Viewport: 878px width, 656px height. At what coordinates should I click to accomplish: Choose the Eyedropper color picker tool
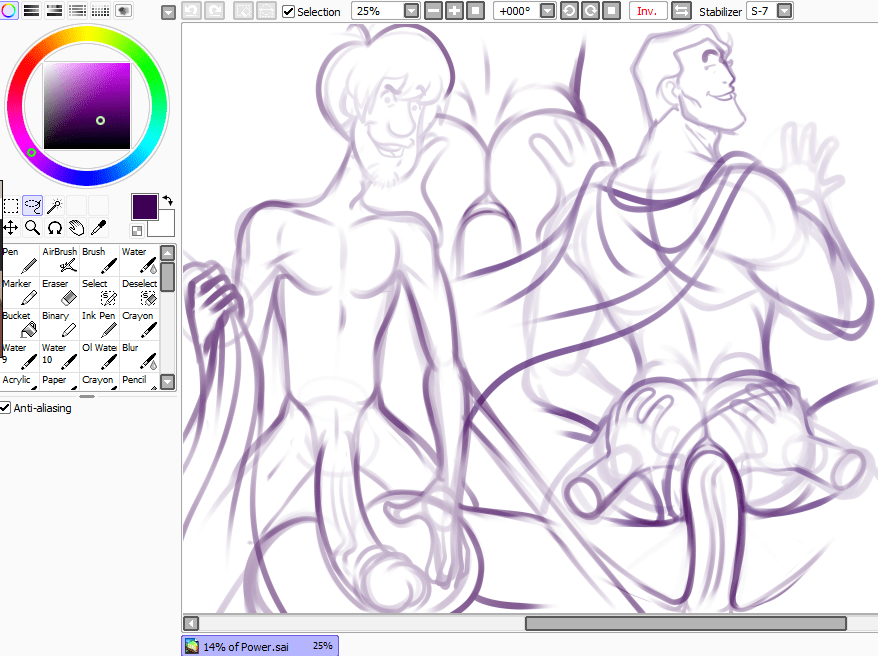tap(98, 228)
